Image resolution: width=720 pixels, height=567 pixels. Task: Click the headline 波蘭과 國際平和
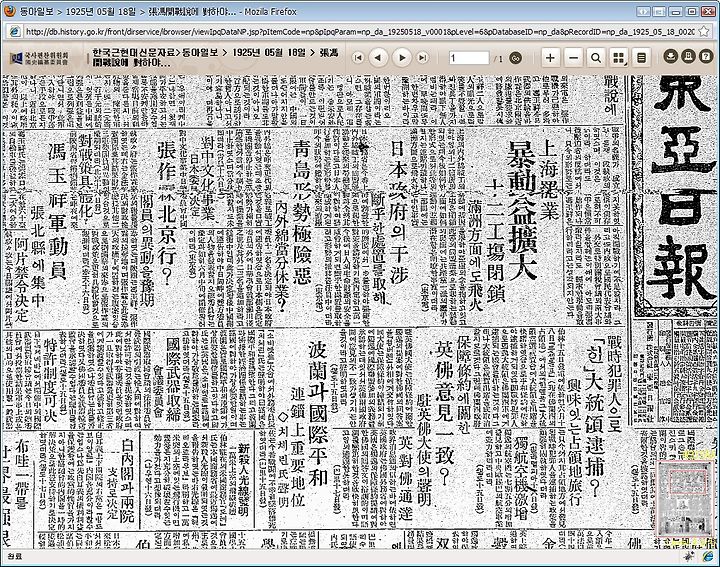tap(318, 413)
